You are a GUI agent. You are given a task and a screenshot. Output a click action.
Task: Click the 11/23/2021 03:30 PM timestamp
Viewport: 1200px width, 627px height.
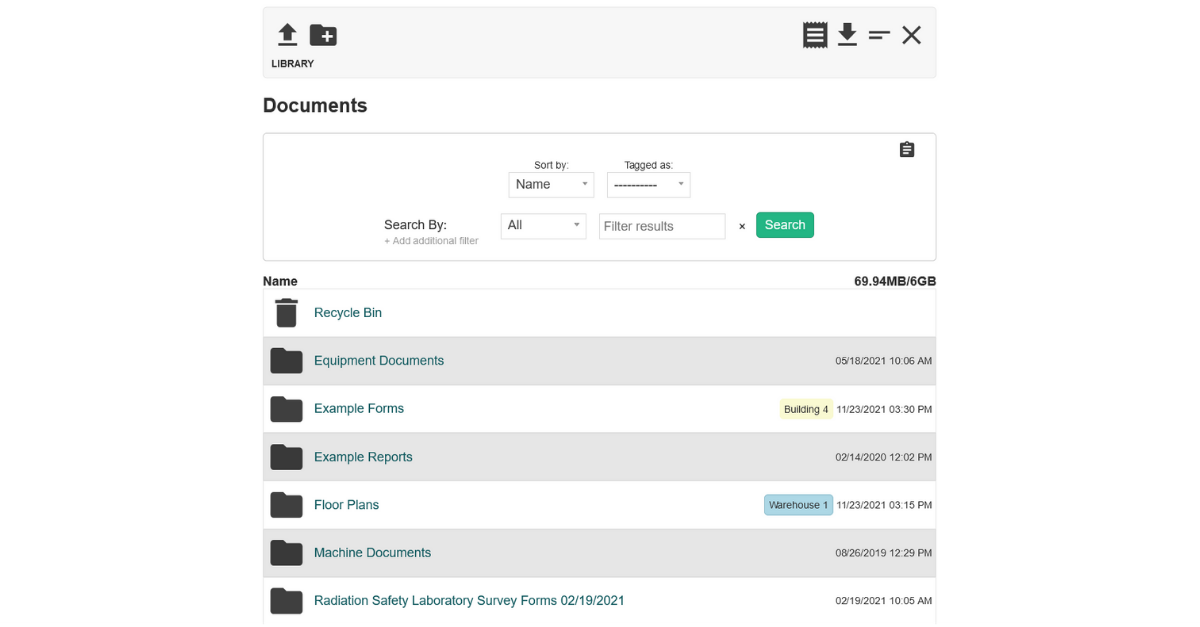point(884,409)
